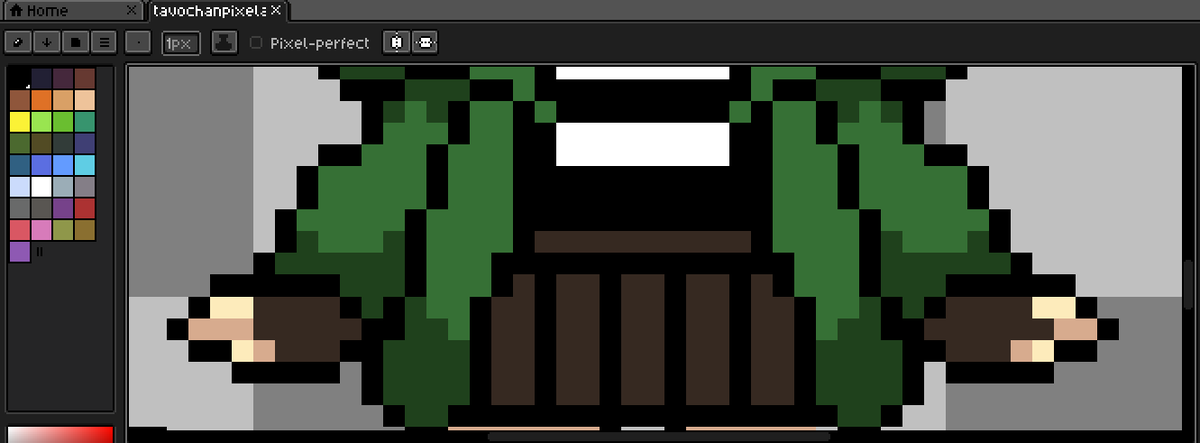The width and height of the screenshot is (1200, 443).
Task: Pick the crimson red palette swatch
Action: tap(84, 209)
